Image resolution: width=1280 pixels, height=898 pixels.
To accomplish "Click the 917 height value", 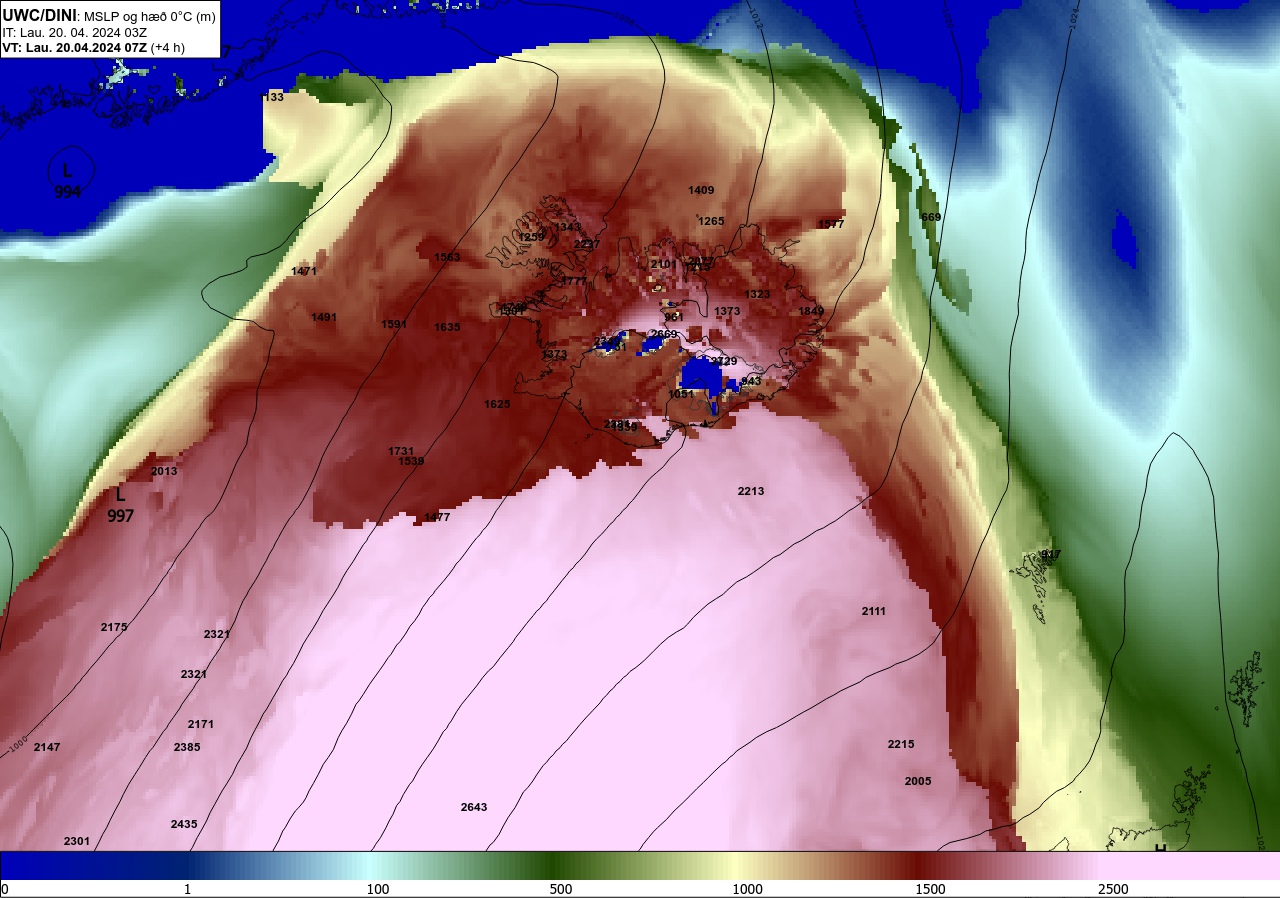I will click(1050, 554).
